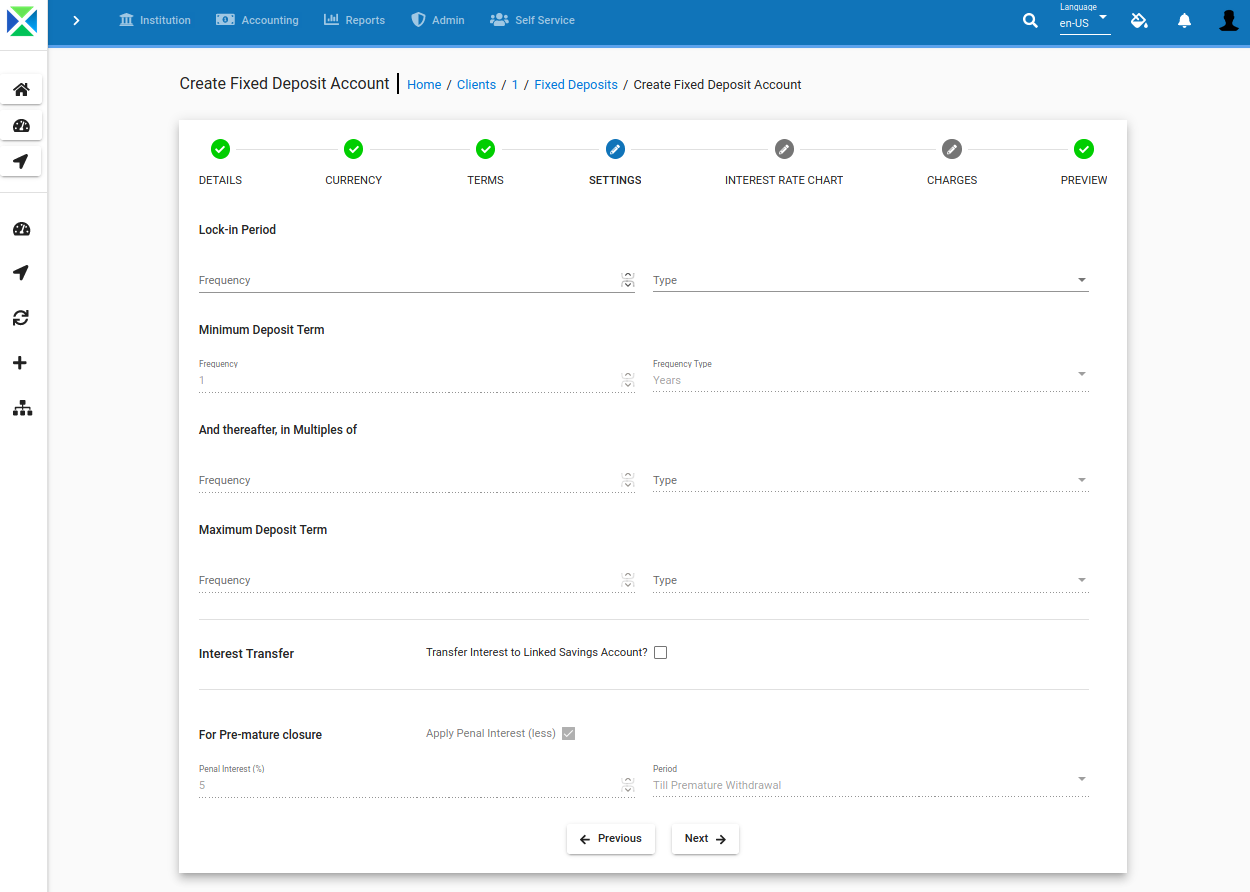Select the Settings step pencil icon

[615, 149]
